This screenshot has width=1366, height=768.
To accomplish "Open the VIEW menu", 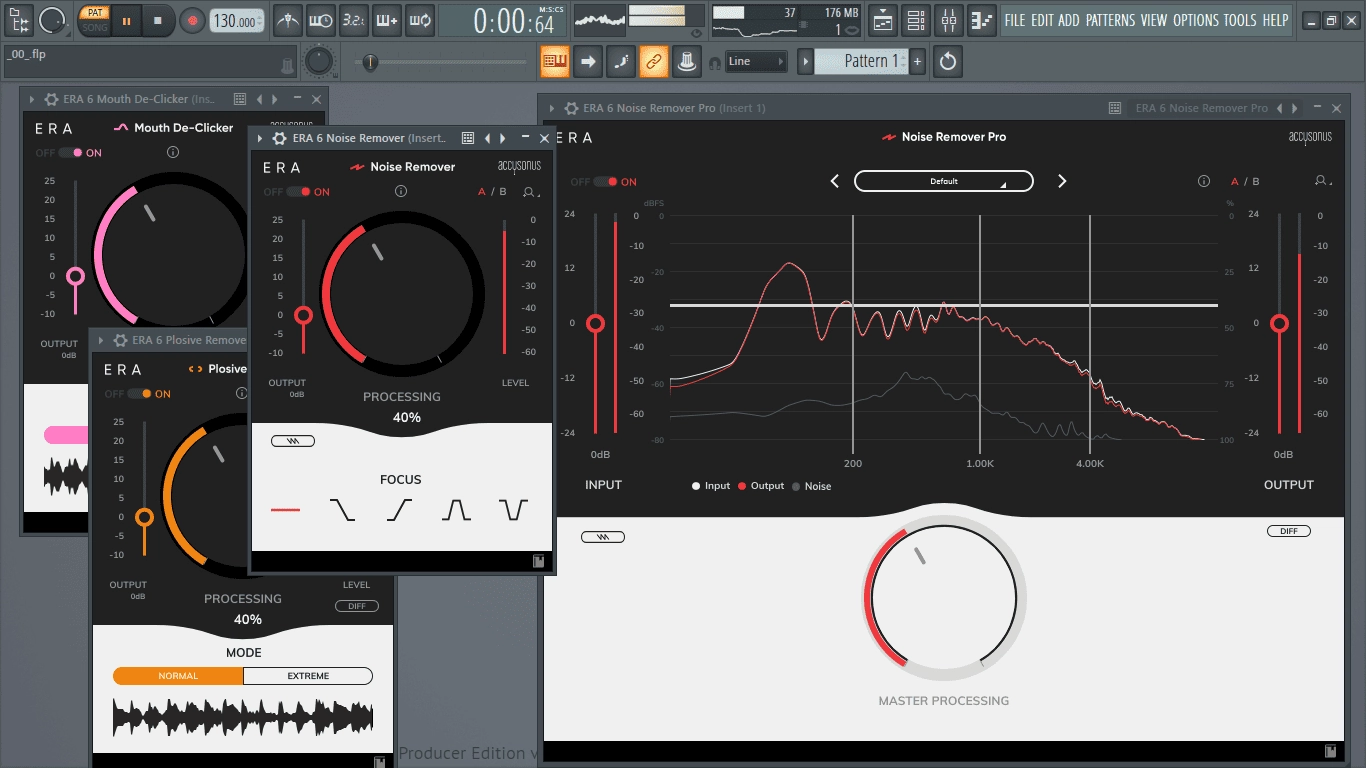I will [1154, 20].
